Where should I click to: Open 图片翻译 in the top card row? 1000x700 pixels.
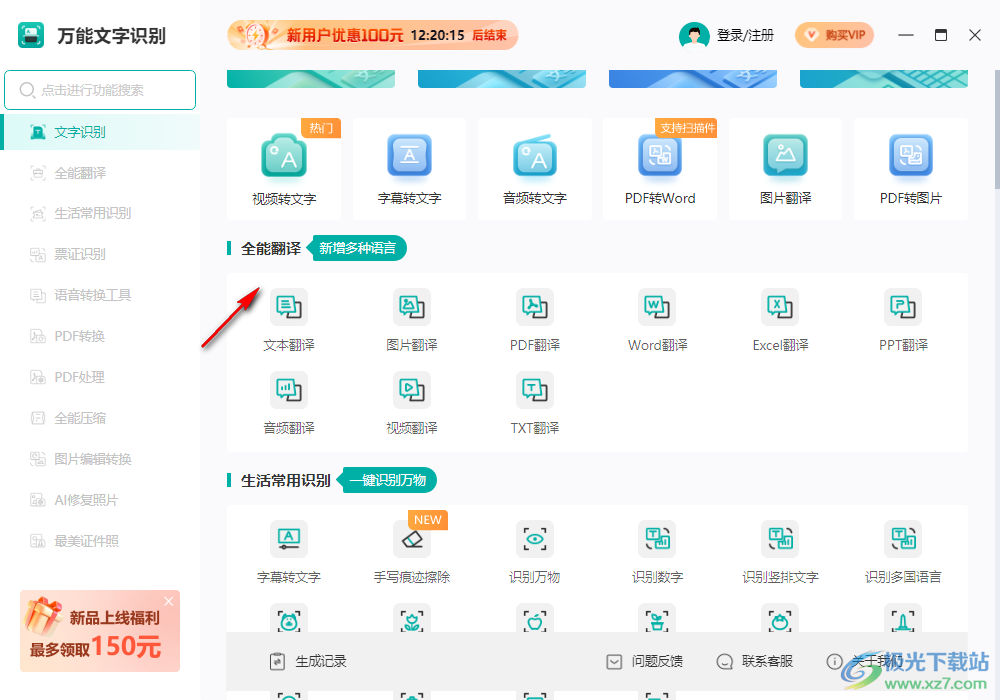pos(785,169)
